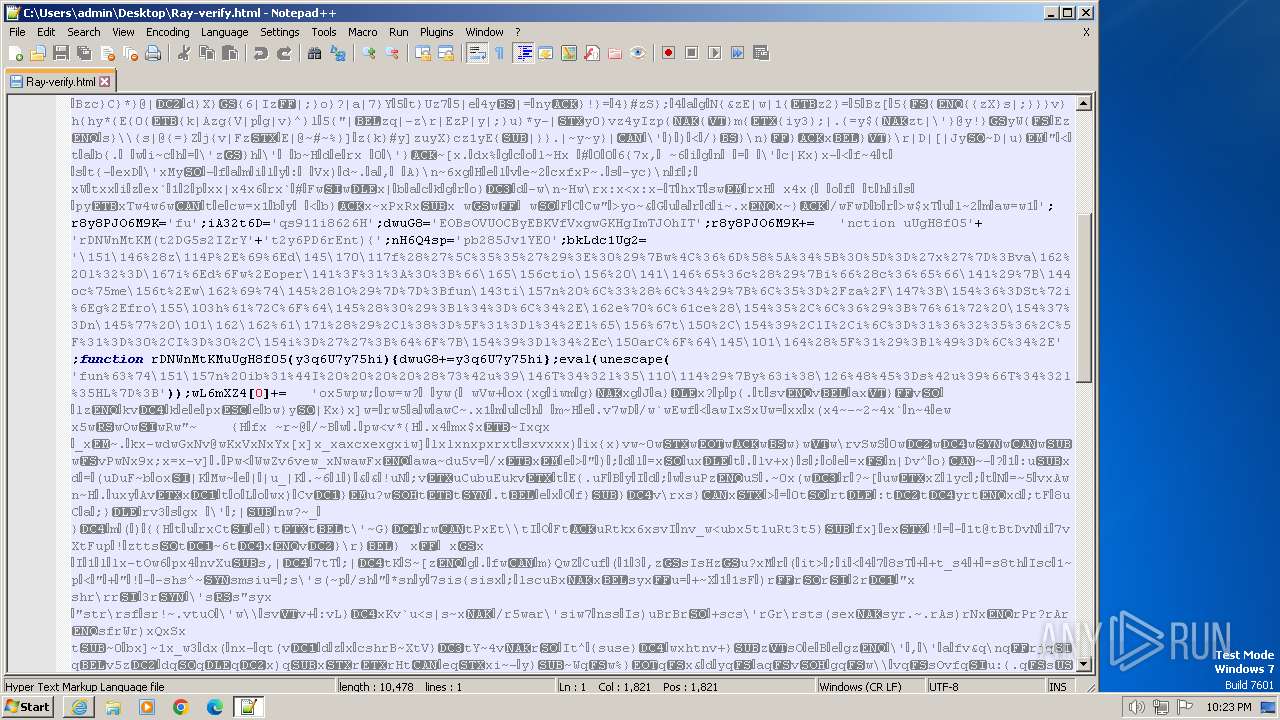
Task: Click the Close document toolbar icon
Action: (x=107, y=53)
